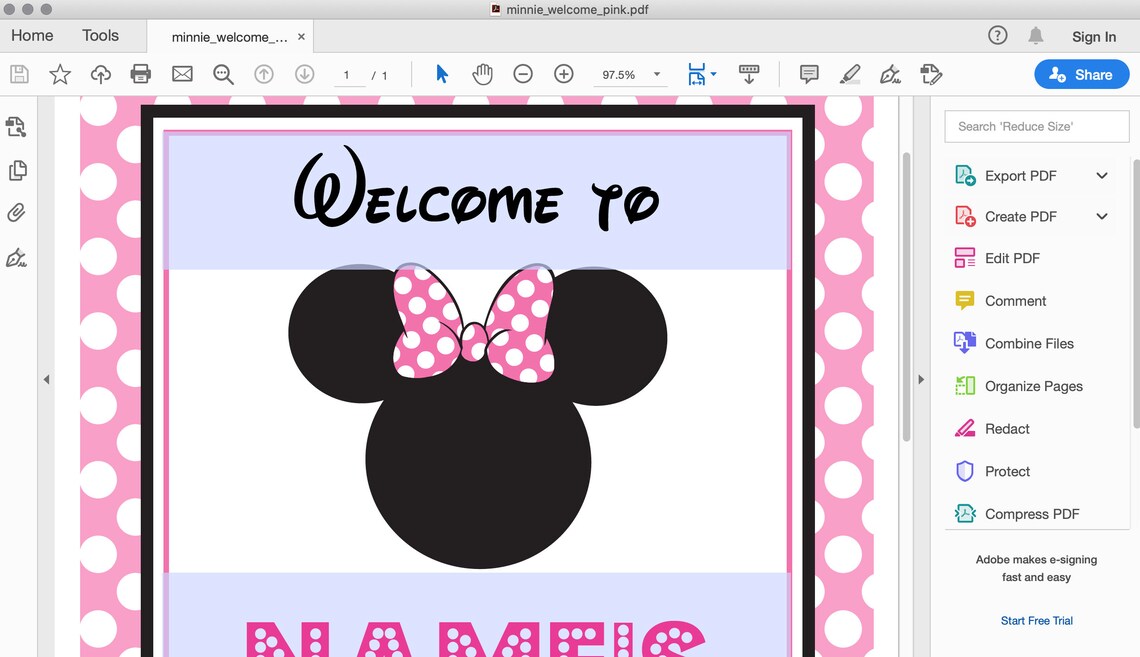Viewport: 1140px width, 657px height.
Task: Click the blue Share button
Action: tap(1081, 74)
